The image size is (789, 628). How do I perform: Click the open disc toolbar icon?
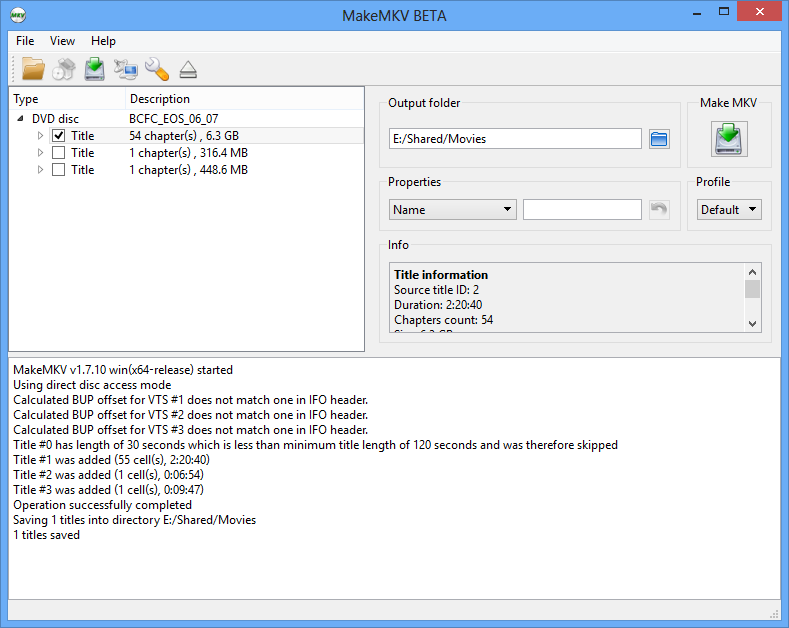pos(64,69)
